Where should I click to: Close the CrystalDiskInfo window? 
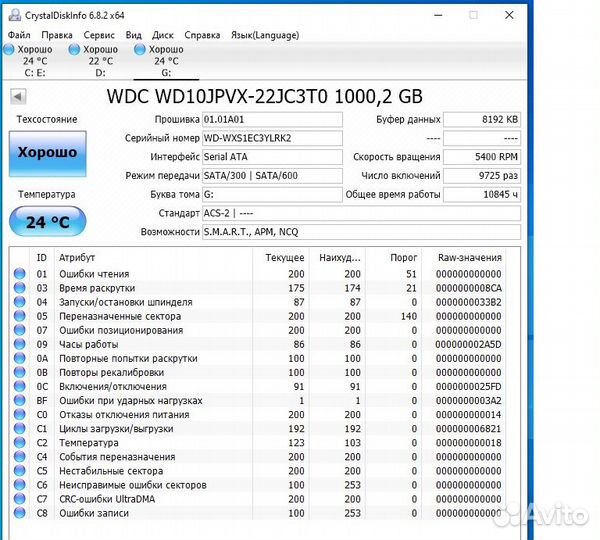[509, 15]
